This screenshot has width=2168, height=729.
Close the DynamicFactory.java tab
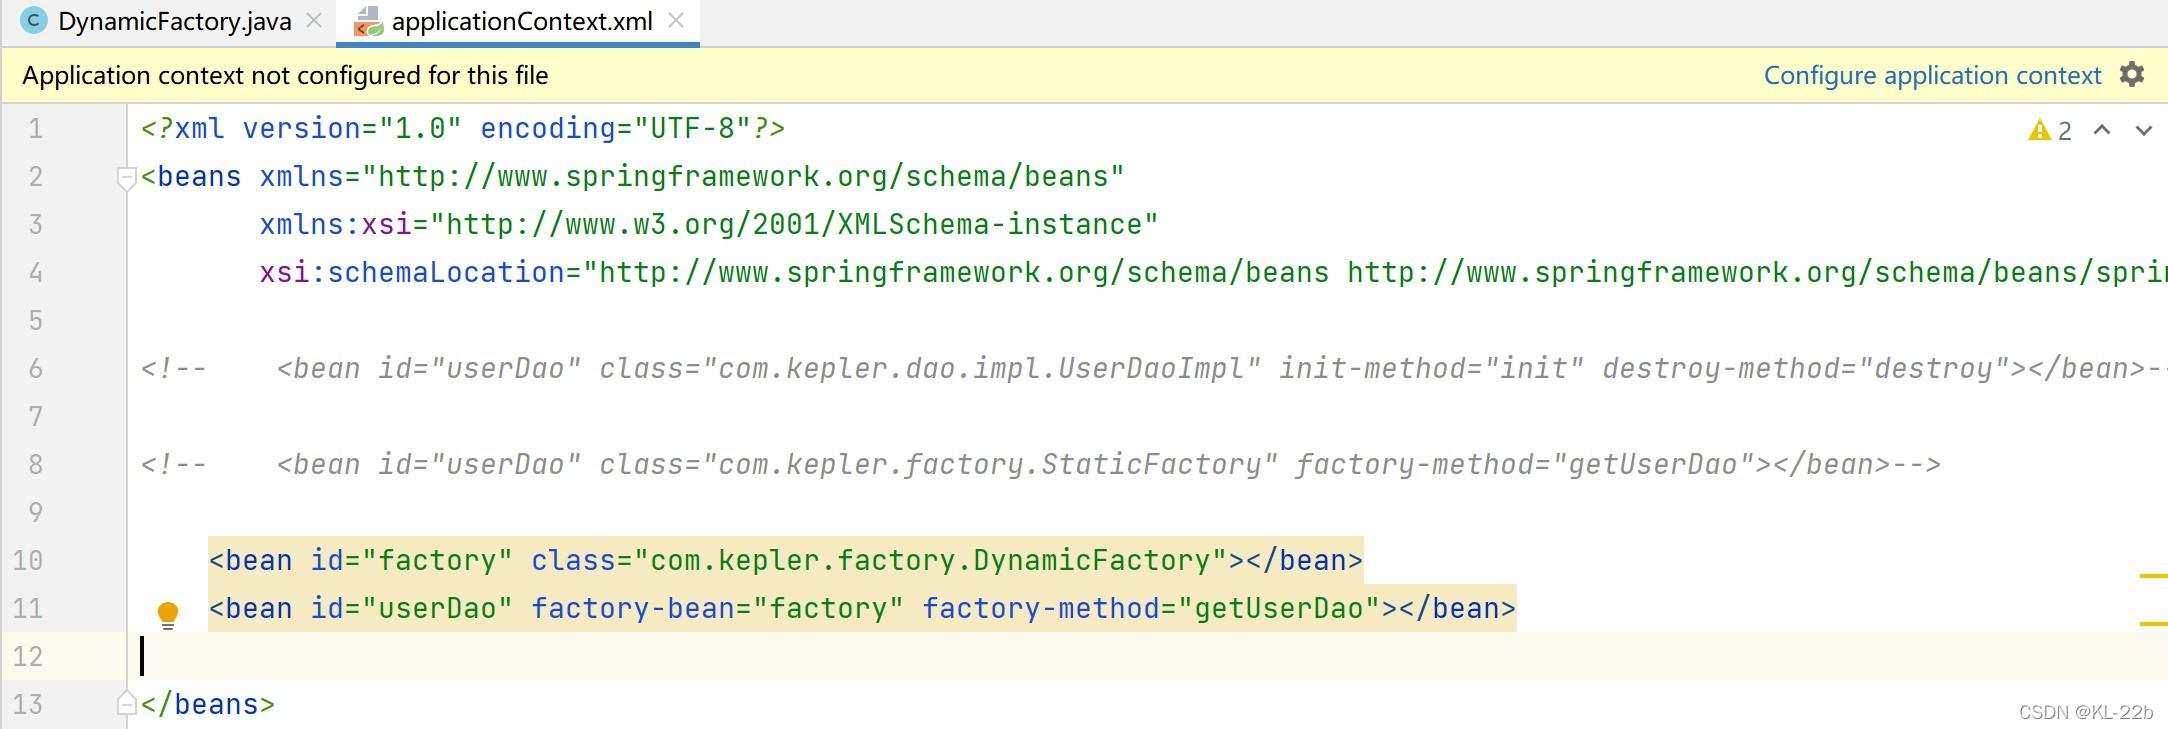[314, 21]
